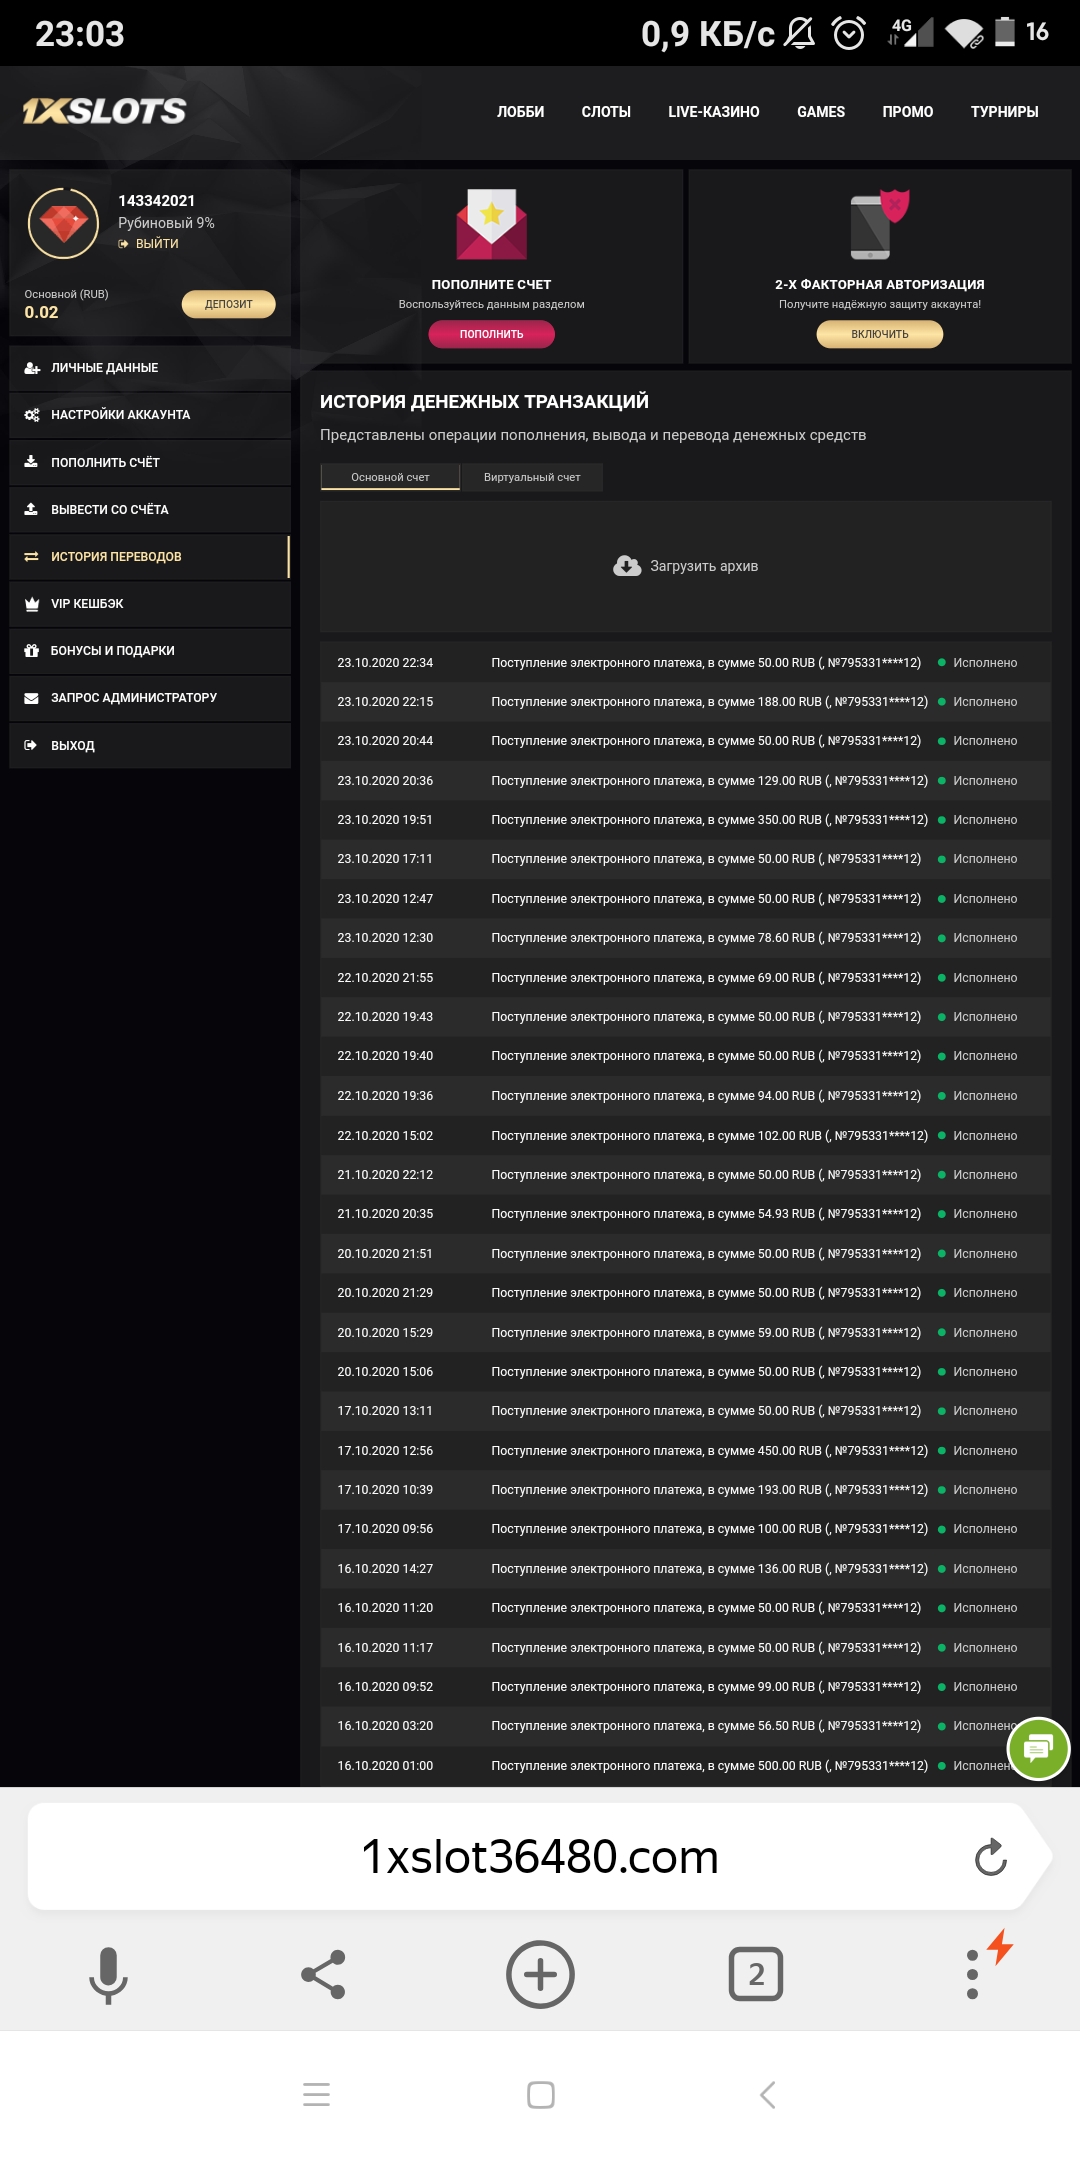Click the 500.00 RUB payment description
This screenshot has height=2160, width=1080.
coord(709,1766)
